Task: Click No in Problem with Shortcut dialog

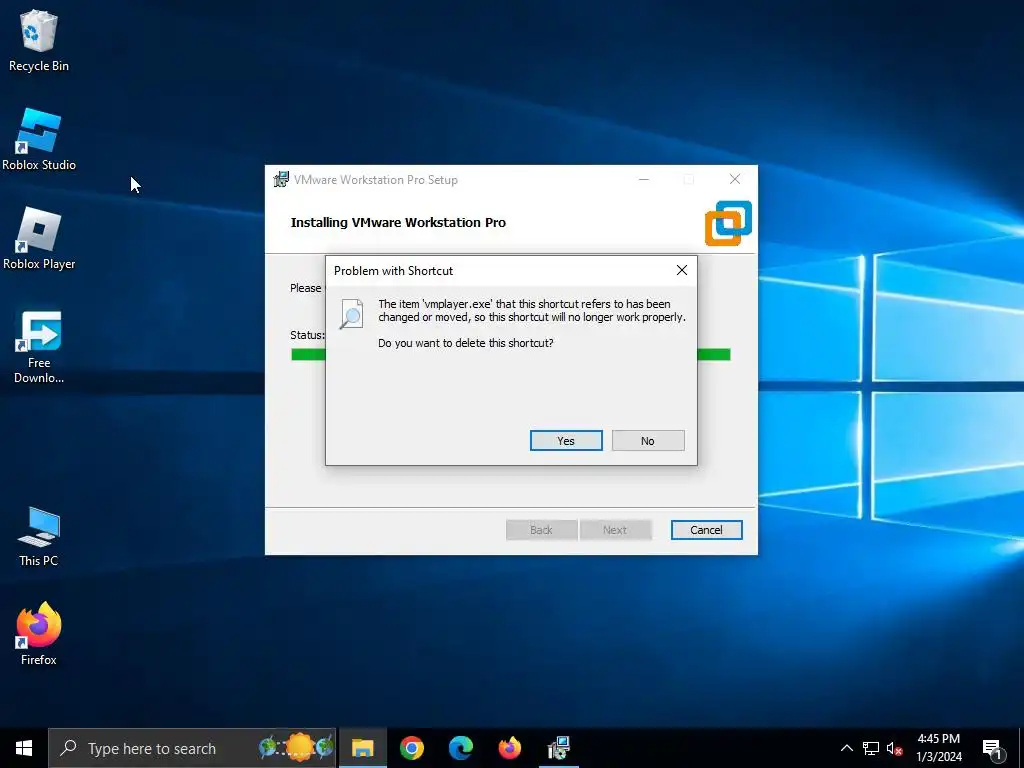Action: (648, 441)
